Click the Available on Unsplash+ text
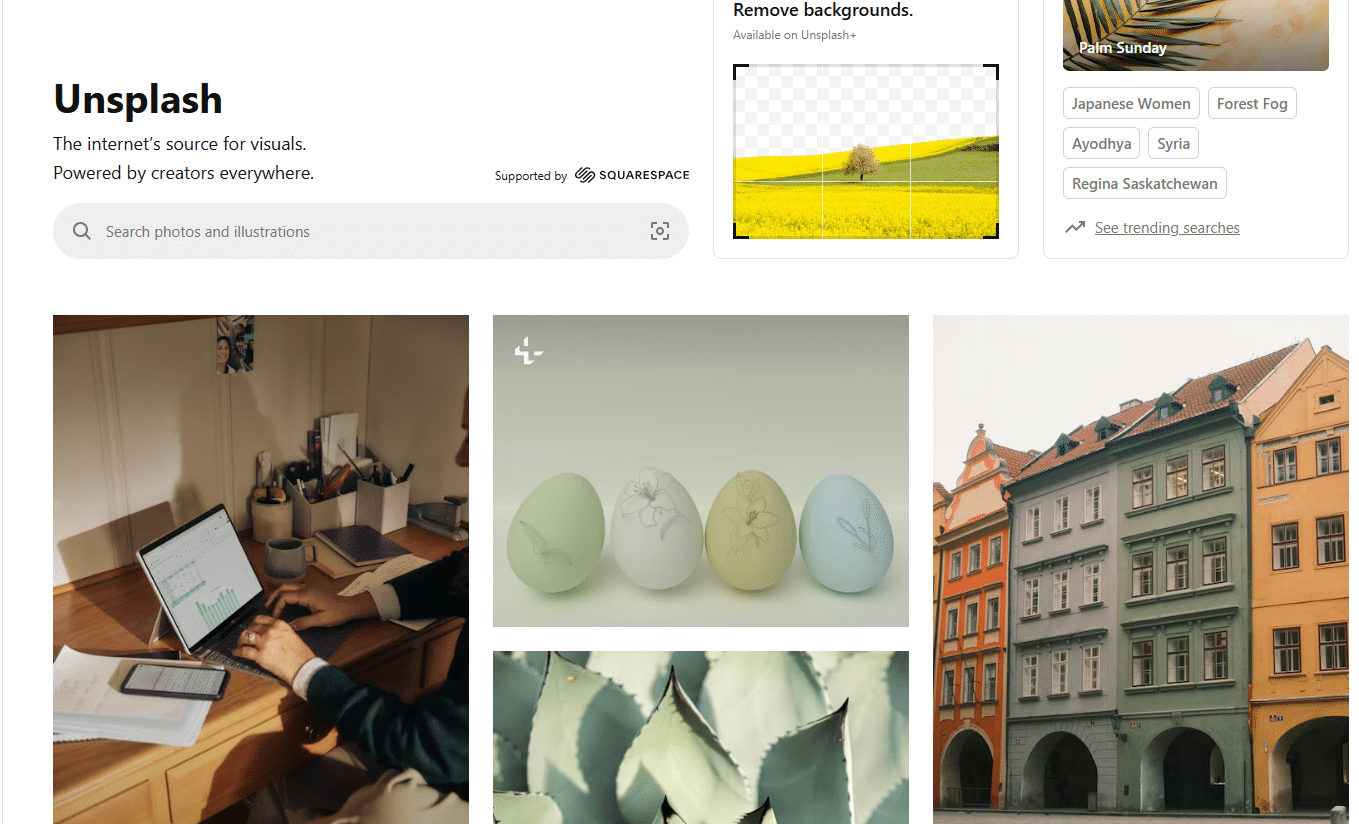The width and height of the screenshot is (1359, 824). click(794, 35)
